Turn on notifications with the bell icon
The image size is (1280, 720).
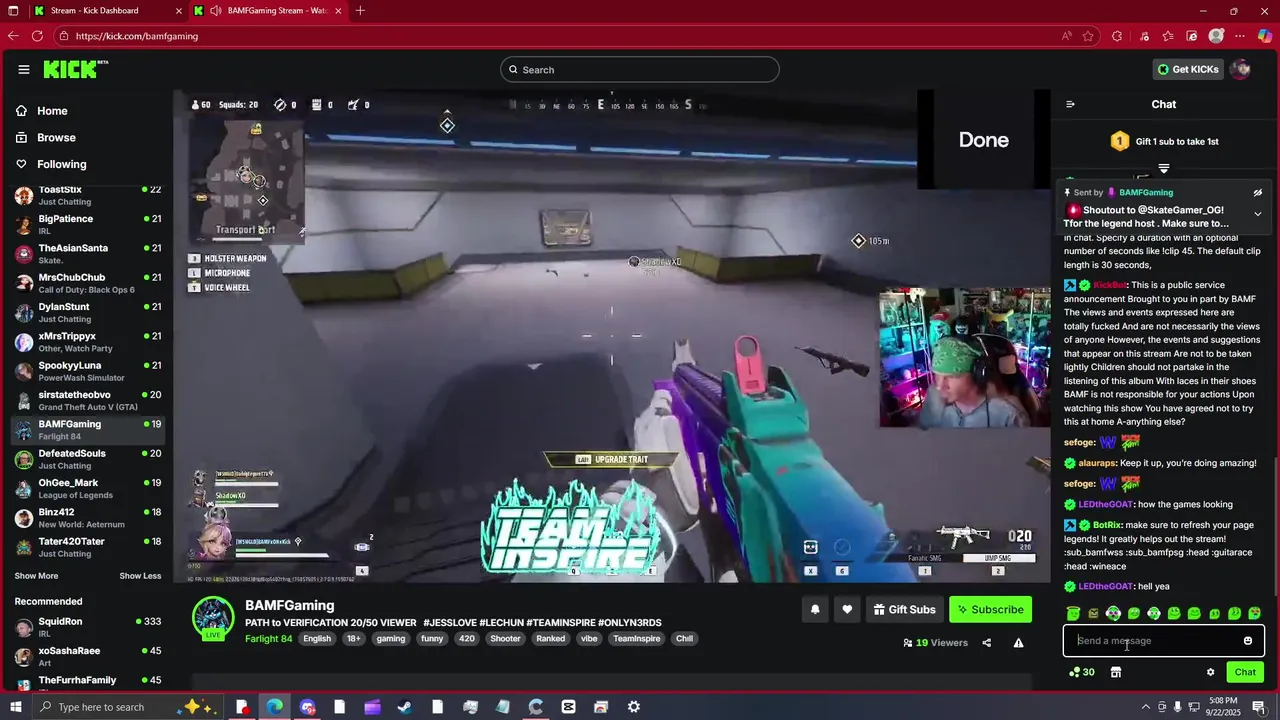click(815, 609)
